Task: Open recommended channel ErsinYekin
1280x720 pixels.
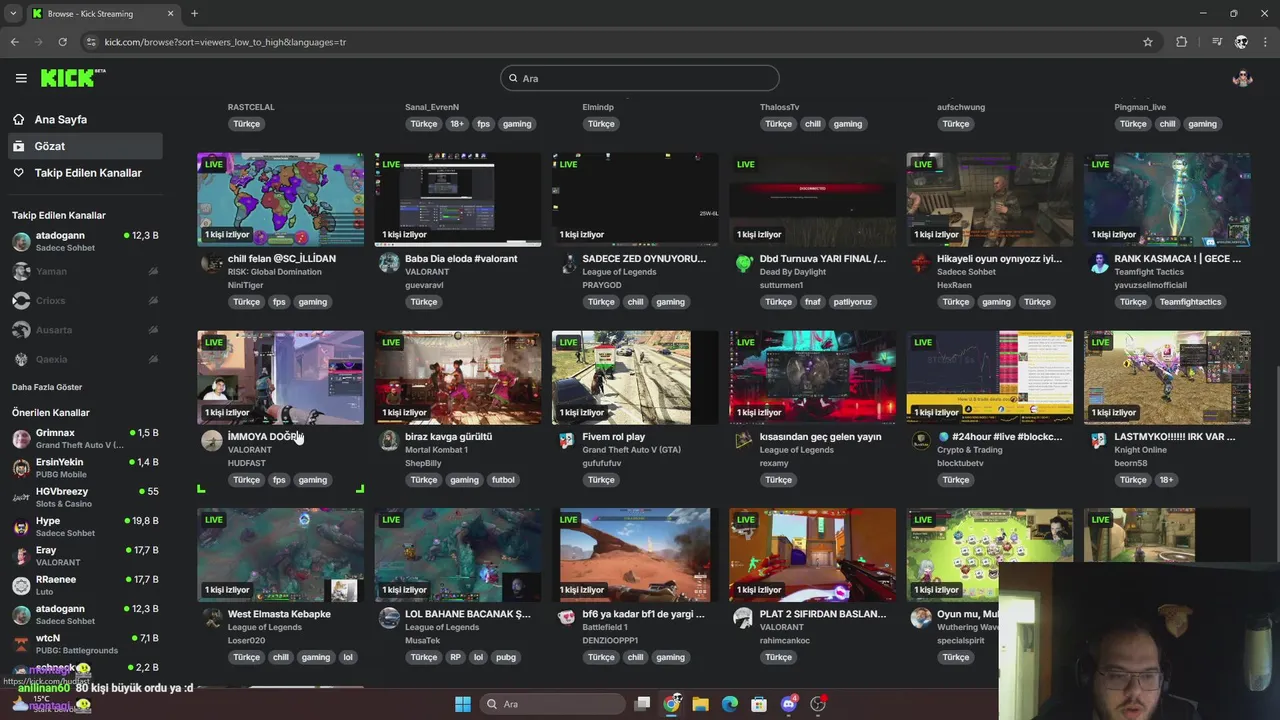Action: click(x=85, y=467)
